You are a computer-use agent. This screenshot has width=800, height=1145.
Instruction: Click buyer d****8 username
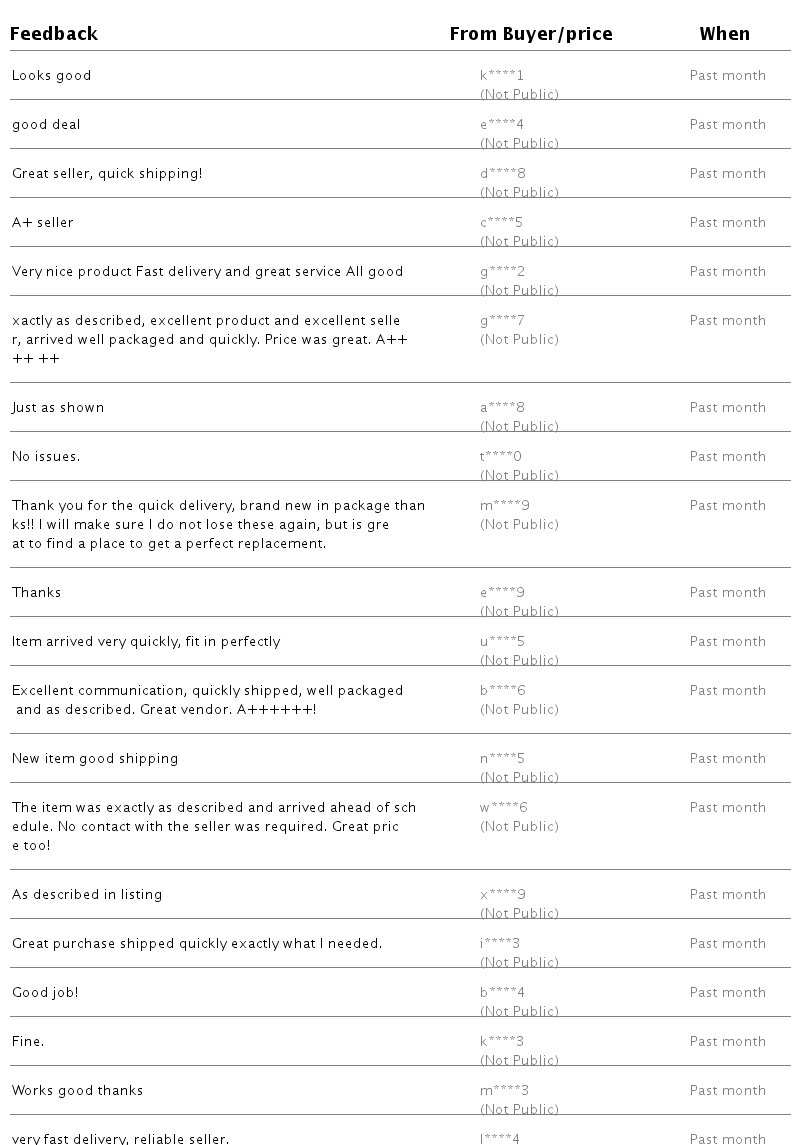(x=502, y=173)
